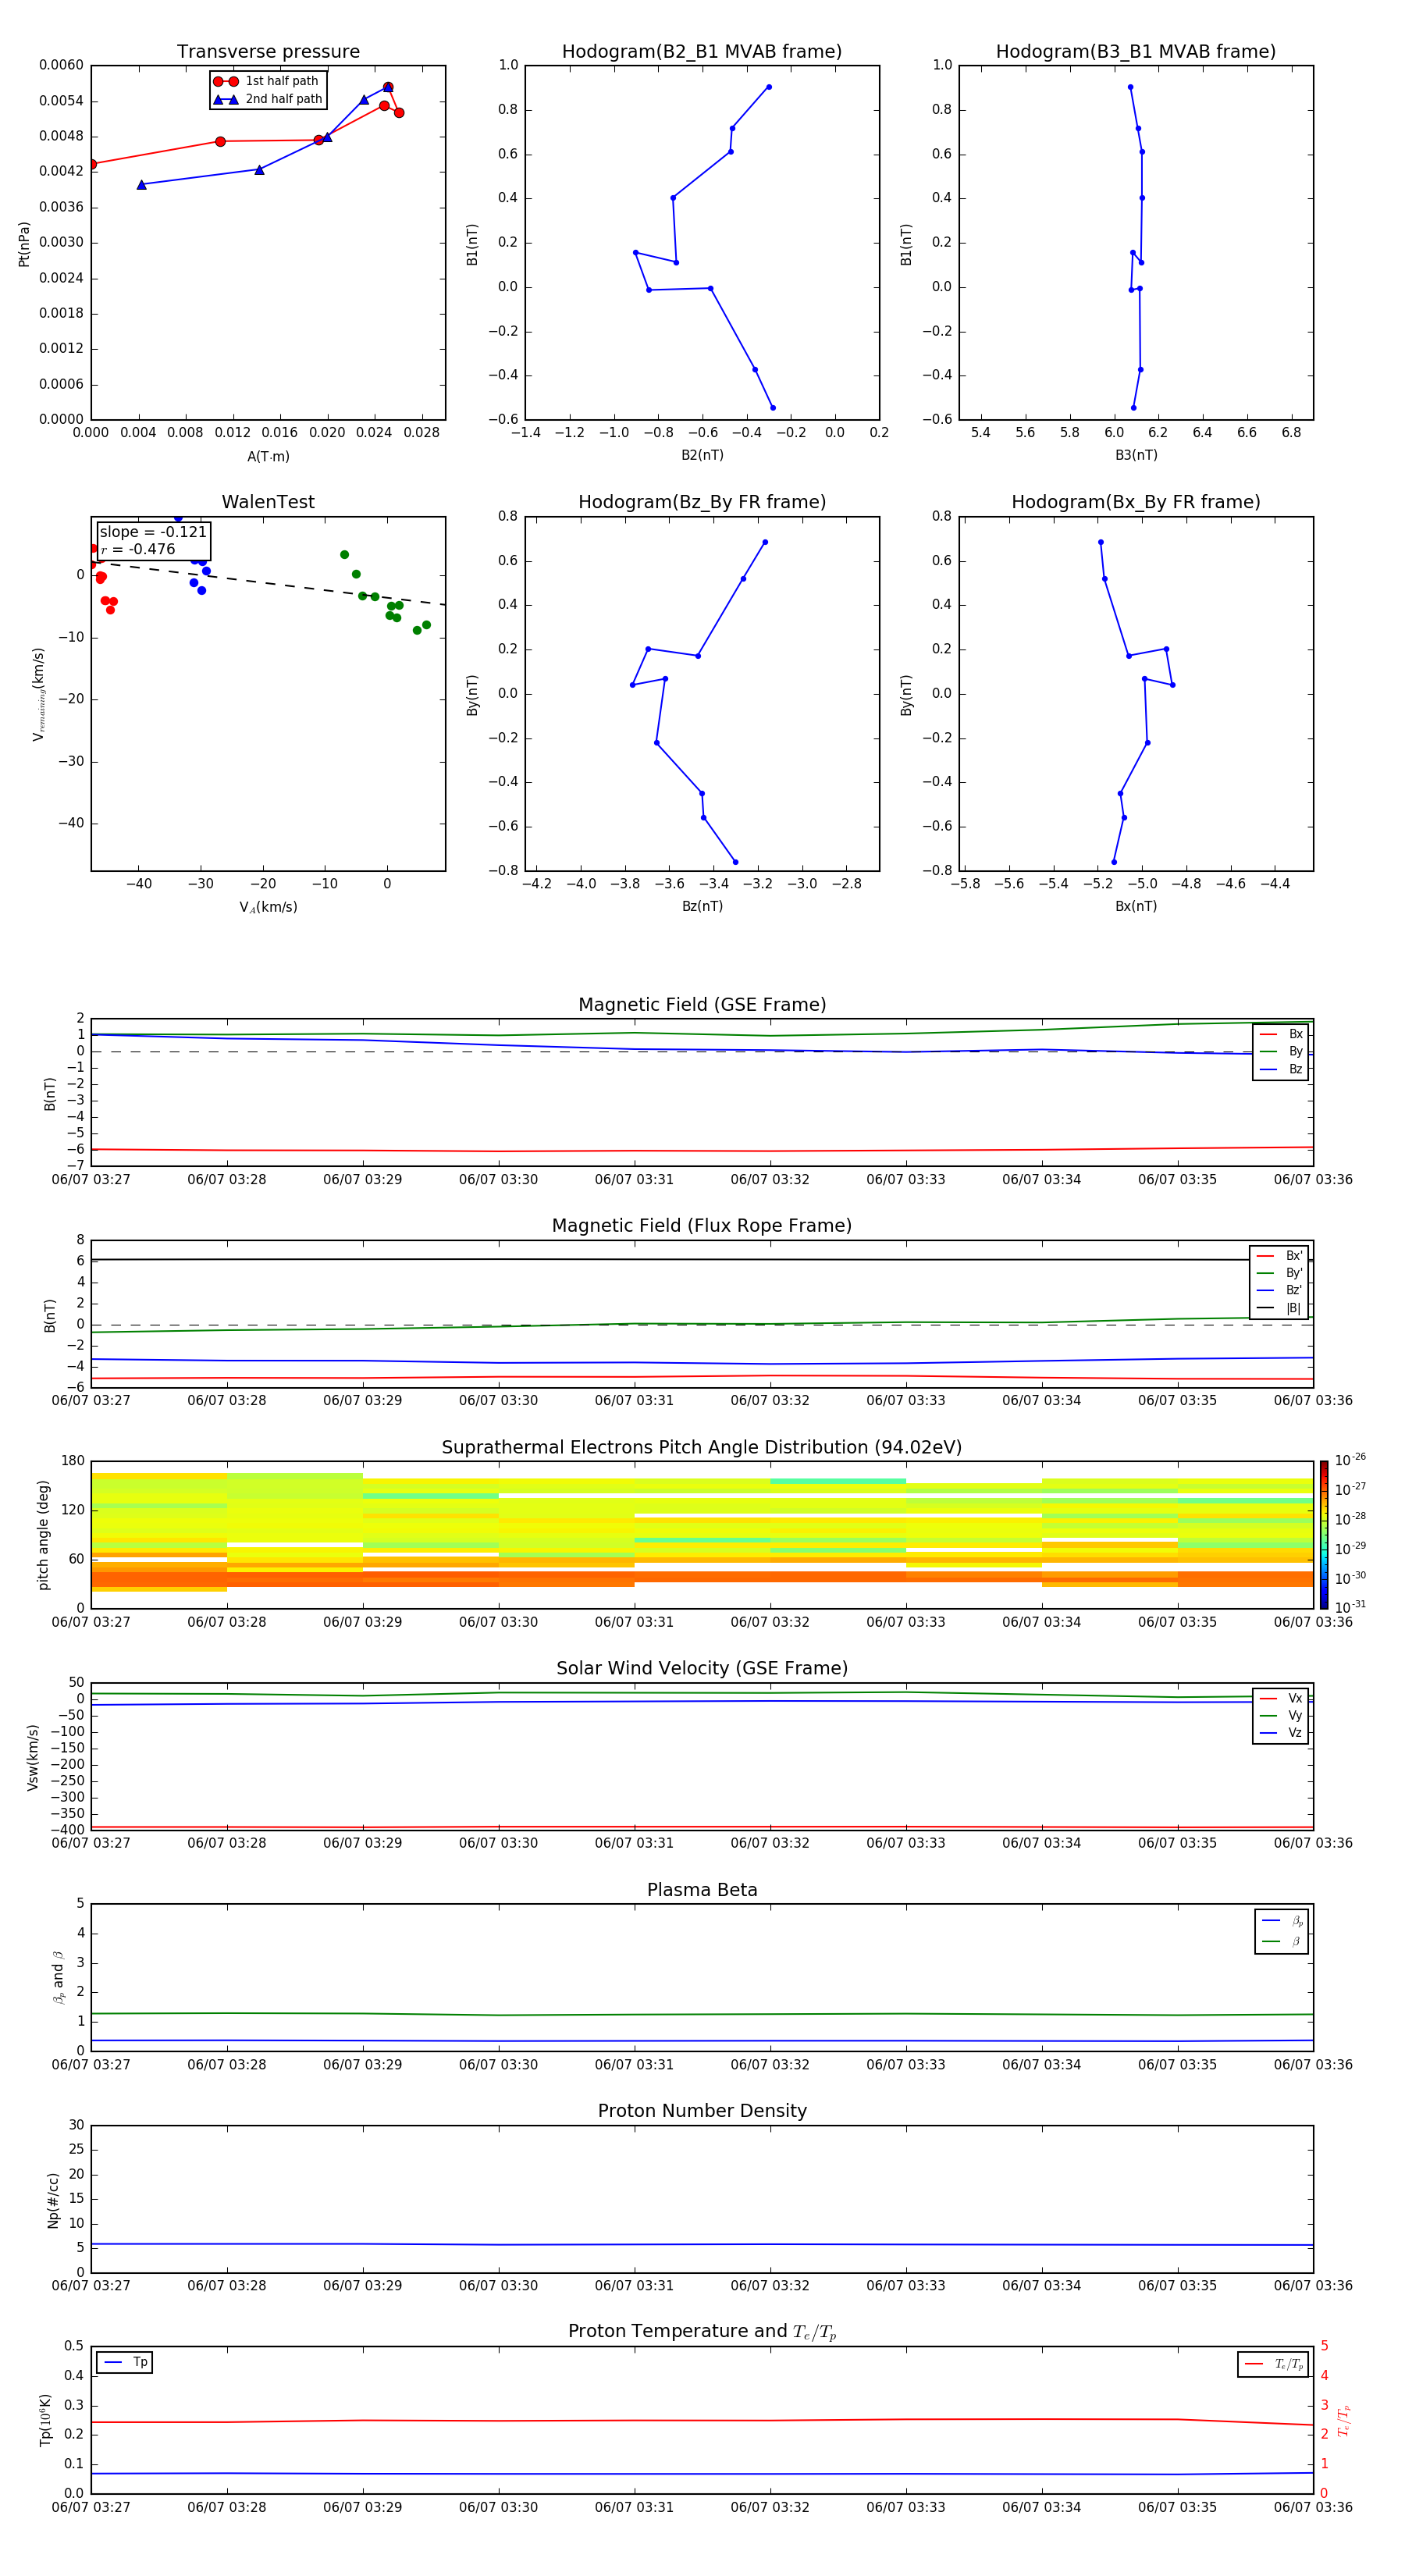Image resolution: width=1405 pixels, height=2576 pixels.
Task: Click the "0.0060" tick on Transverse pressure axis
Action: [61, 65]
